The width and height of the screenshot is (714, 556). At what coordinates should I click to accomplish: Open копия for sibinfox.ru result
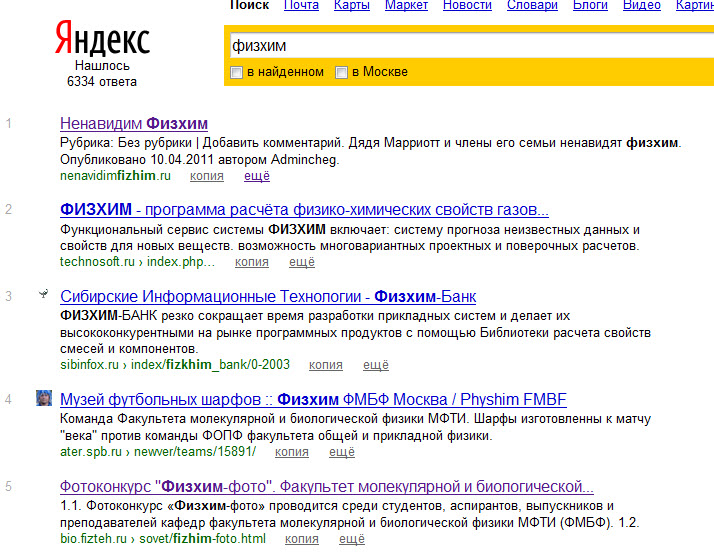click(326, 365)
